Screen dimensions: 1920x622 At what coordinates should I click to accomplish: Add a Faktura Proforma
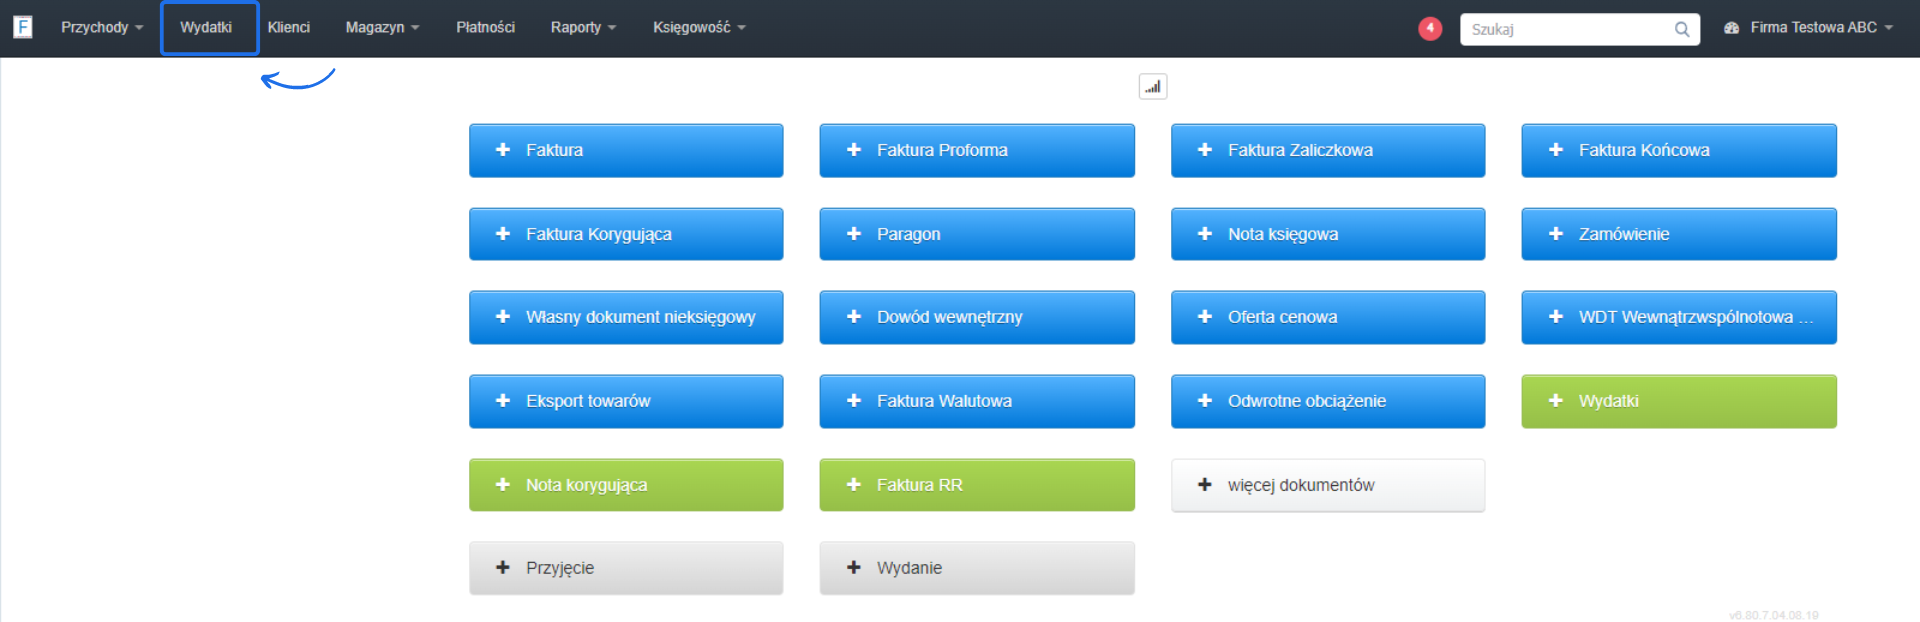[977, 150]
